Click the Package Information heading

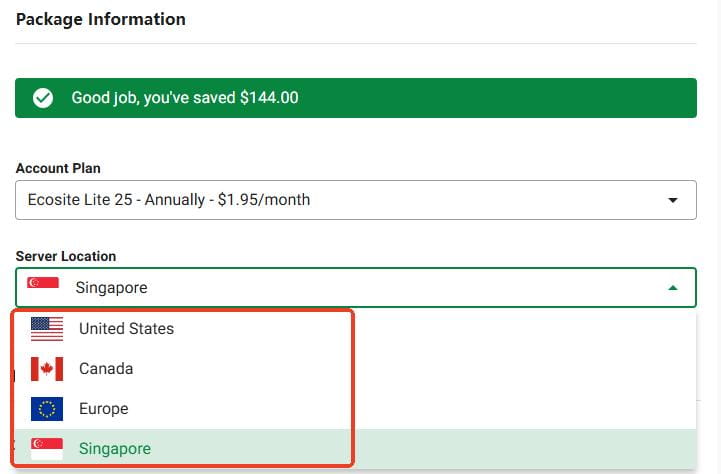[101, 19]
